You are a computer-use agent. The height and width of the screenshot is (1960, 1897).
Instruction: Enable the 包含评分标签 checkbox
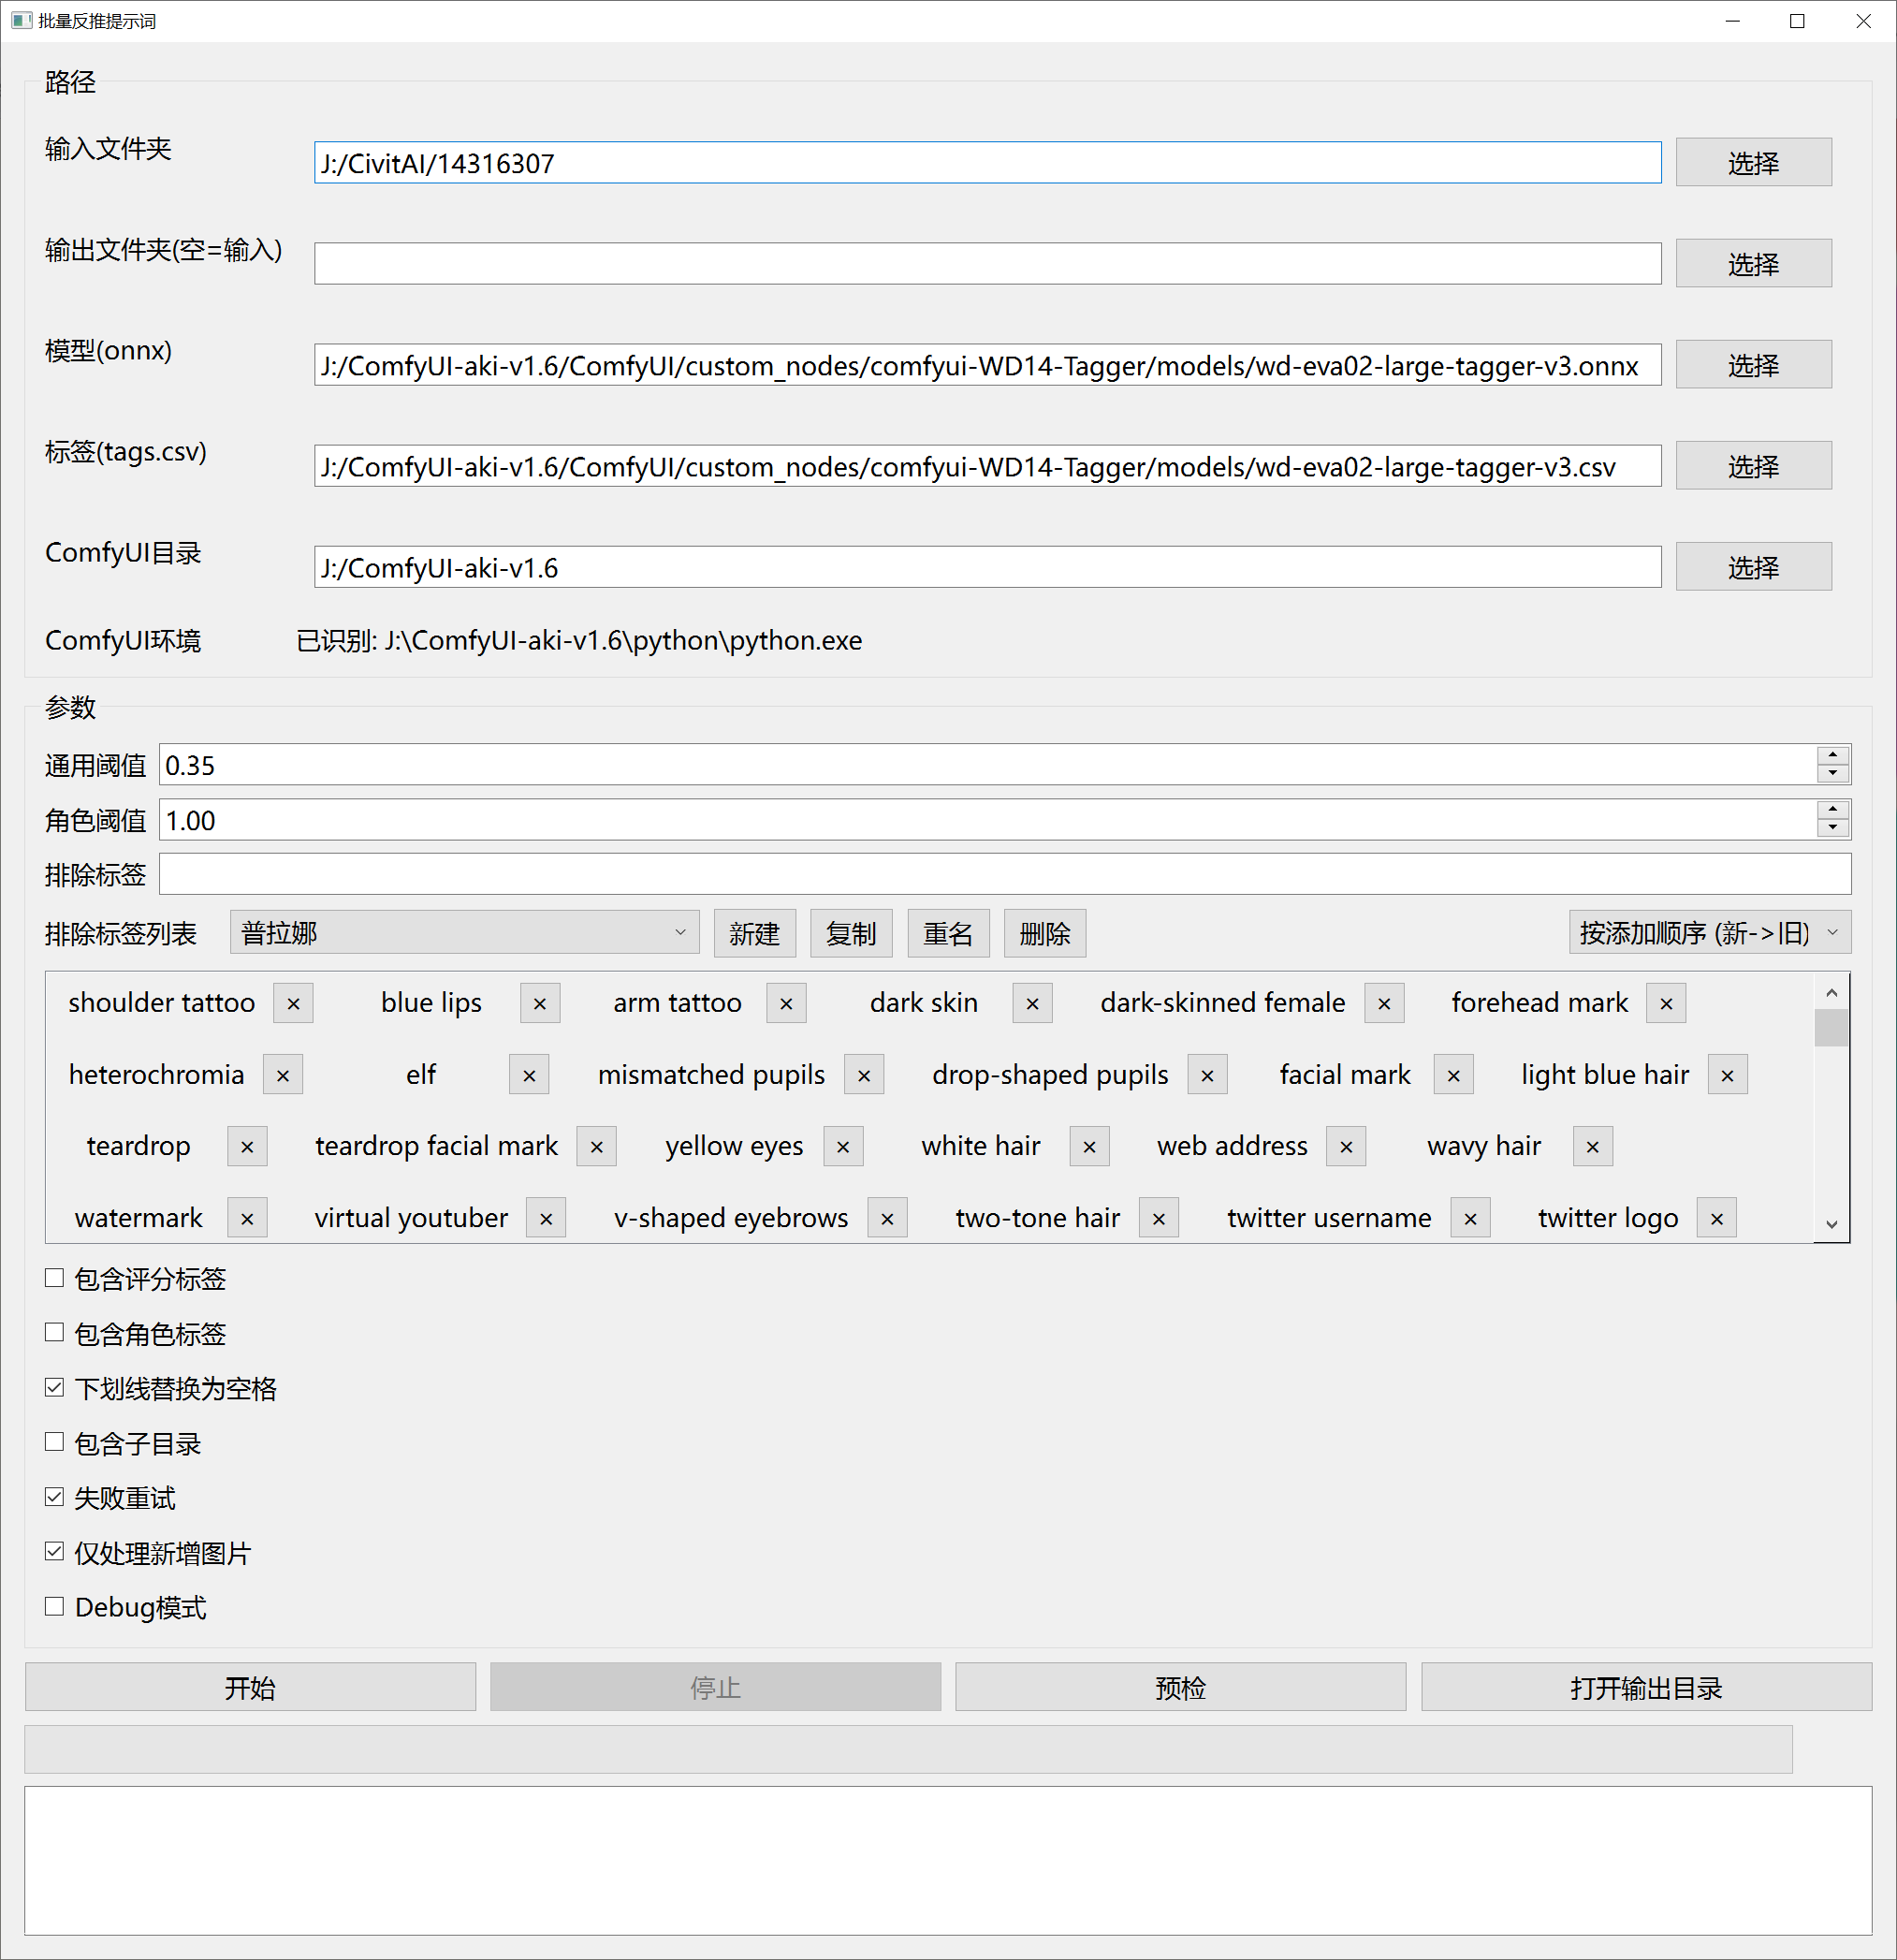pyautogui.click(x=55, y=1278)
